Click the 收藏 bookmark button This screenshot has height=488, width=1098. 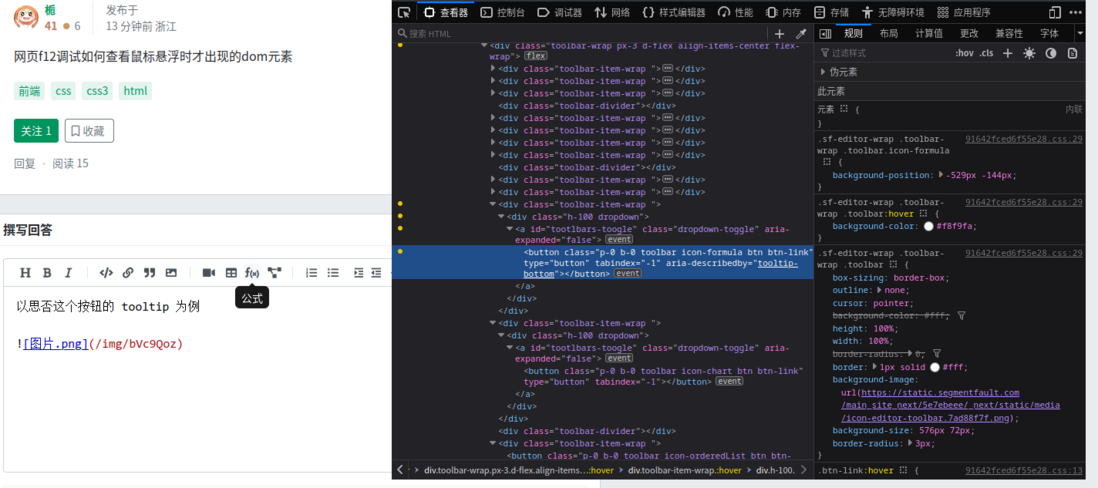pos(89,131)
